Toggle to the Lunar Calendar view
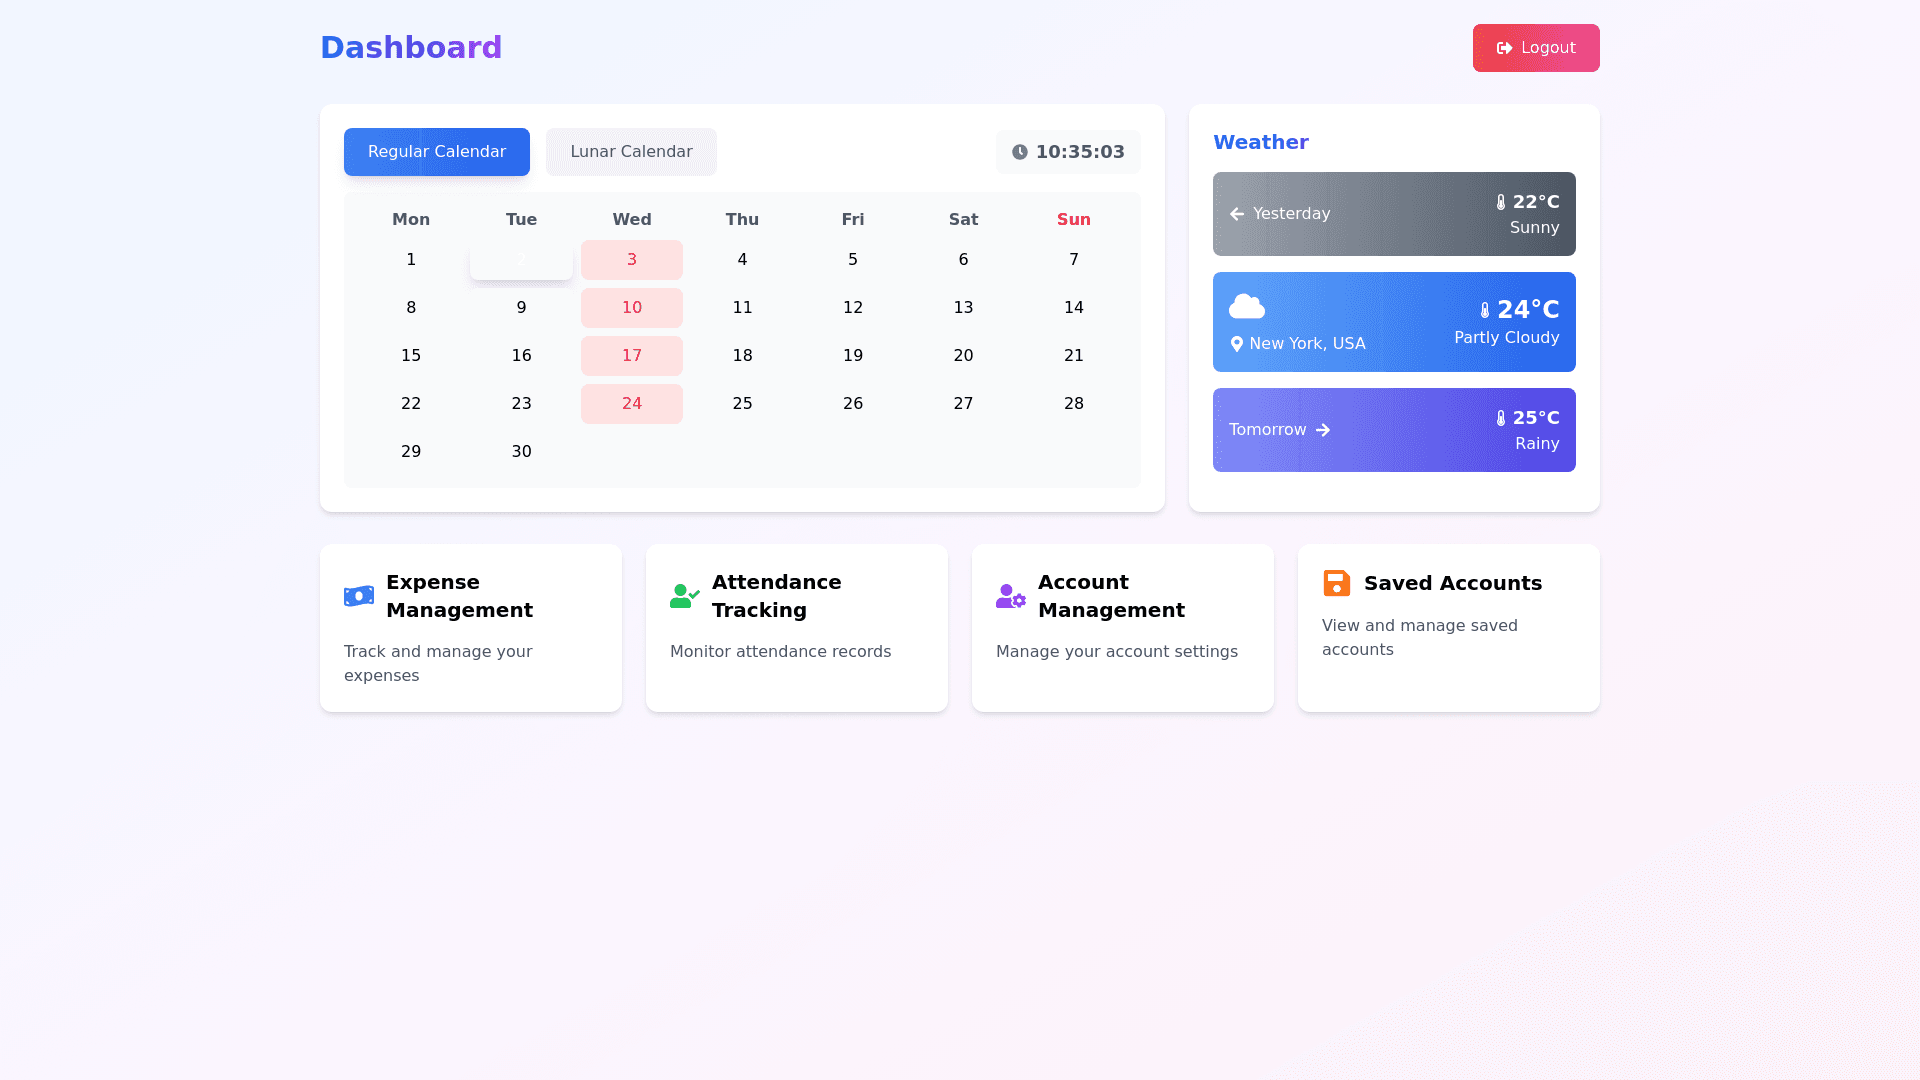 coord(631,151)
